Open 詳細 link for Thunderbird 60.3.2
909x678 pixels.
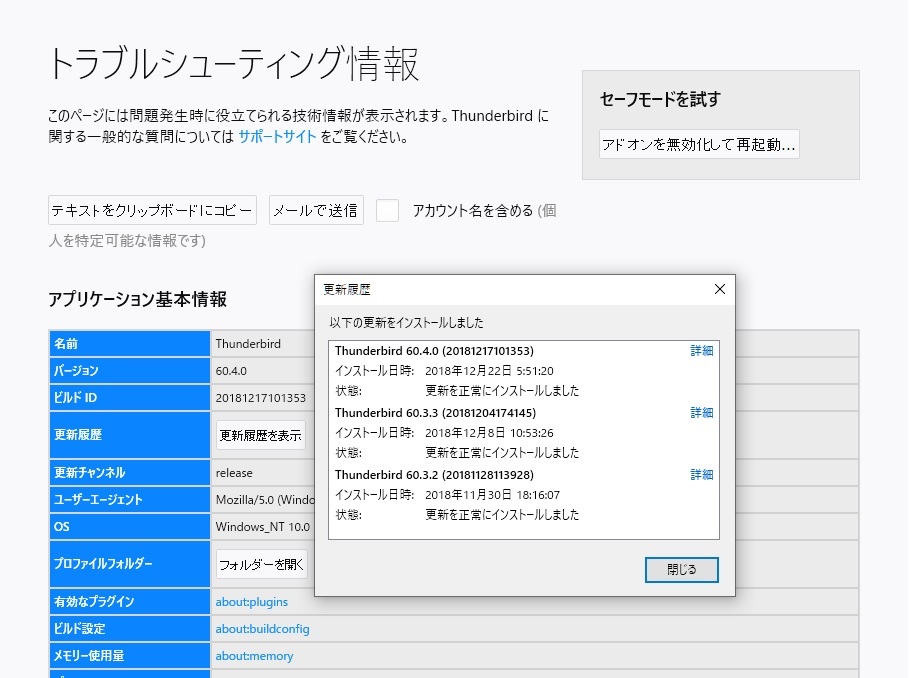point(701,475)
